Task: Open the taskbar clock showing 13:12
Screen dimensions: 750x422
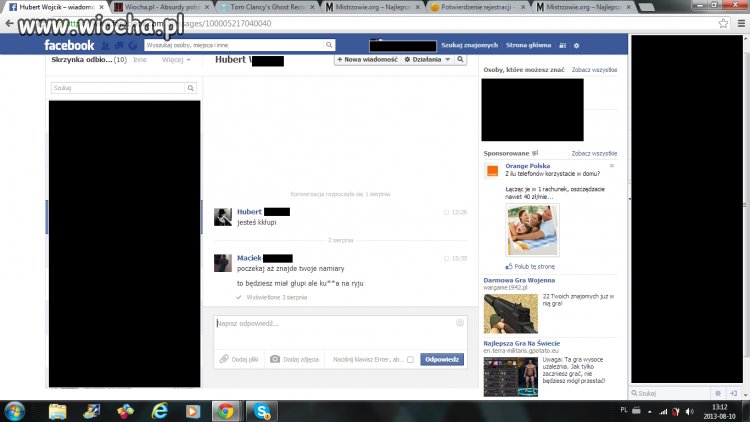Action: [x=719, y=411]
